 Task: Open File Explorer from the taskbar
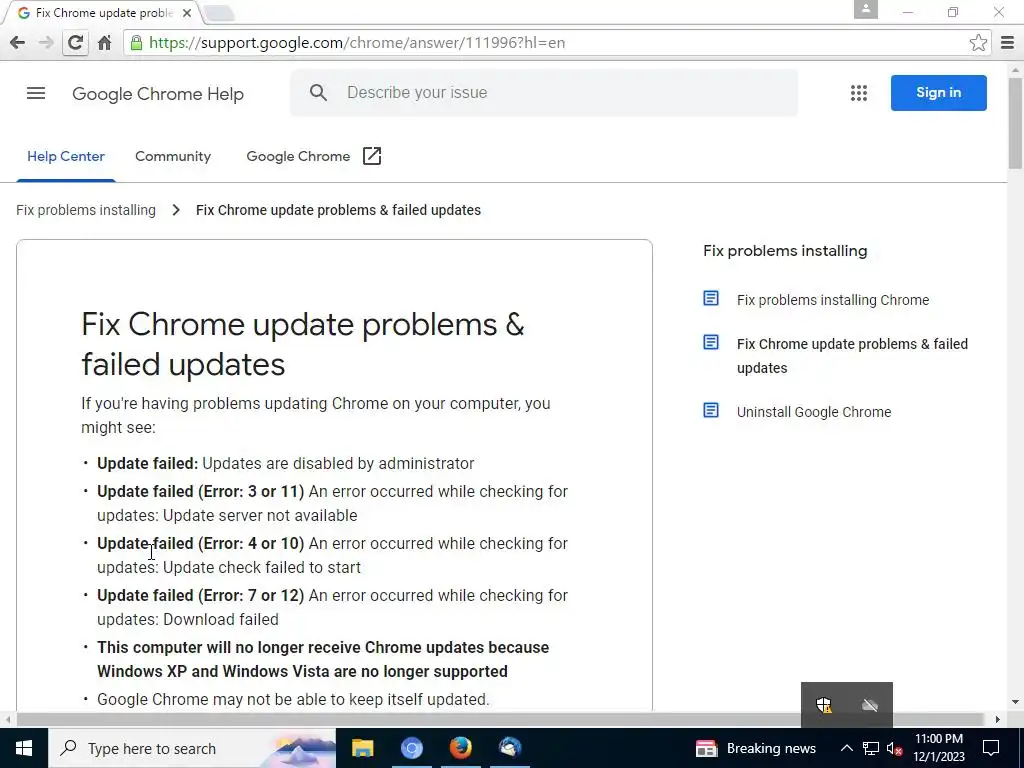pyautogui.click(x=362, y=748)
